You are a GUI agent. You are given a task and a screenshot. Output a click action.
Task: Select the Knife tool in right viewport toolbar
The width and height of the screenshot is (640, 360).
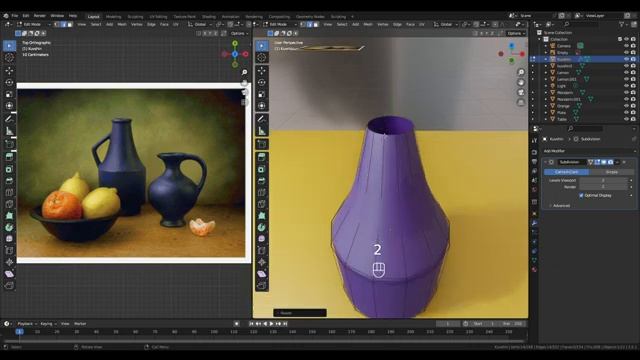coord(262,204)
